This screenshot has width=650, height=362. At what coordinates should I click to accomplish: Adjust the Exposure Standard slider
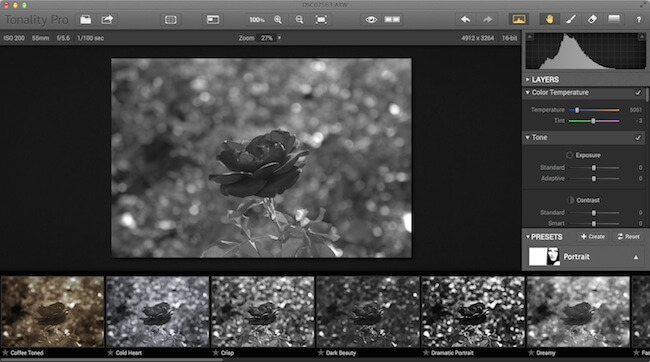pos(594,168)
